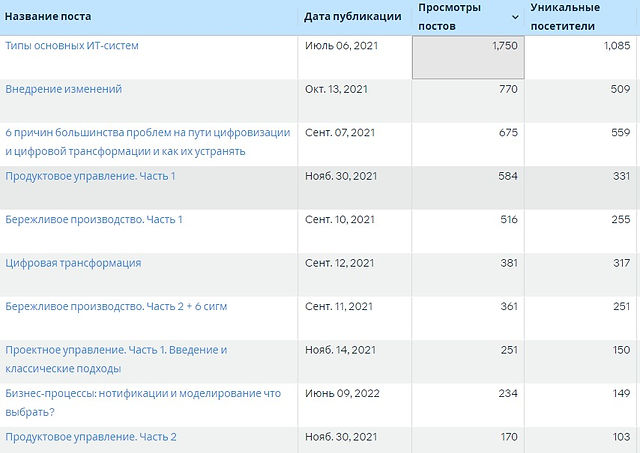Select the 317 visitors cell

point(581,275)
